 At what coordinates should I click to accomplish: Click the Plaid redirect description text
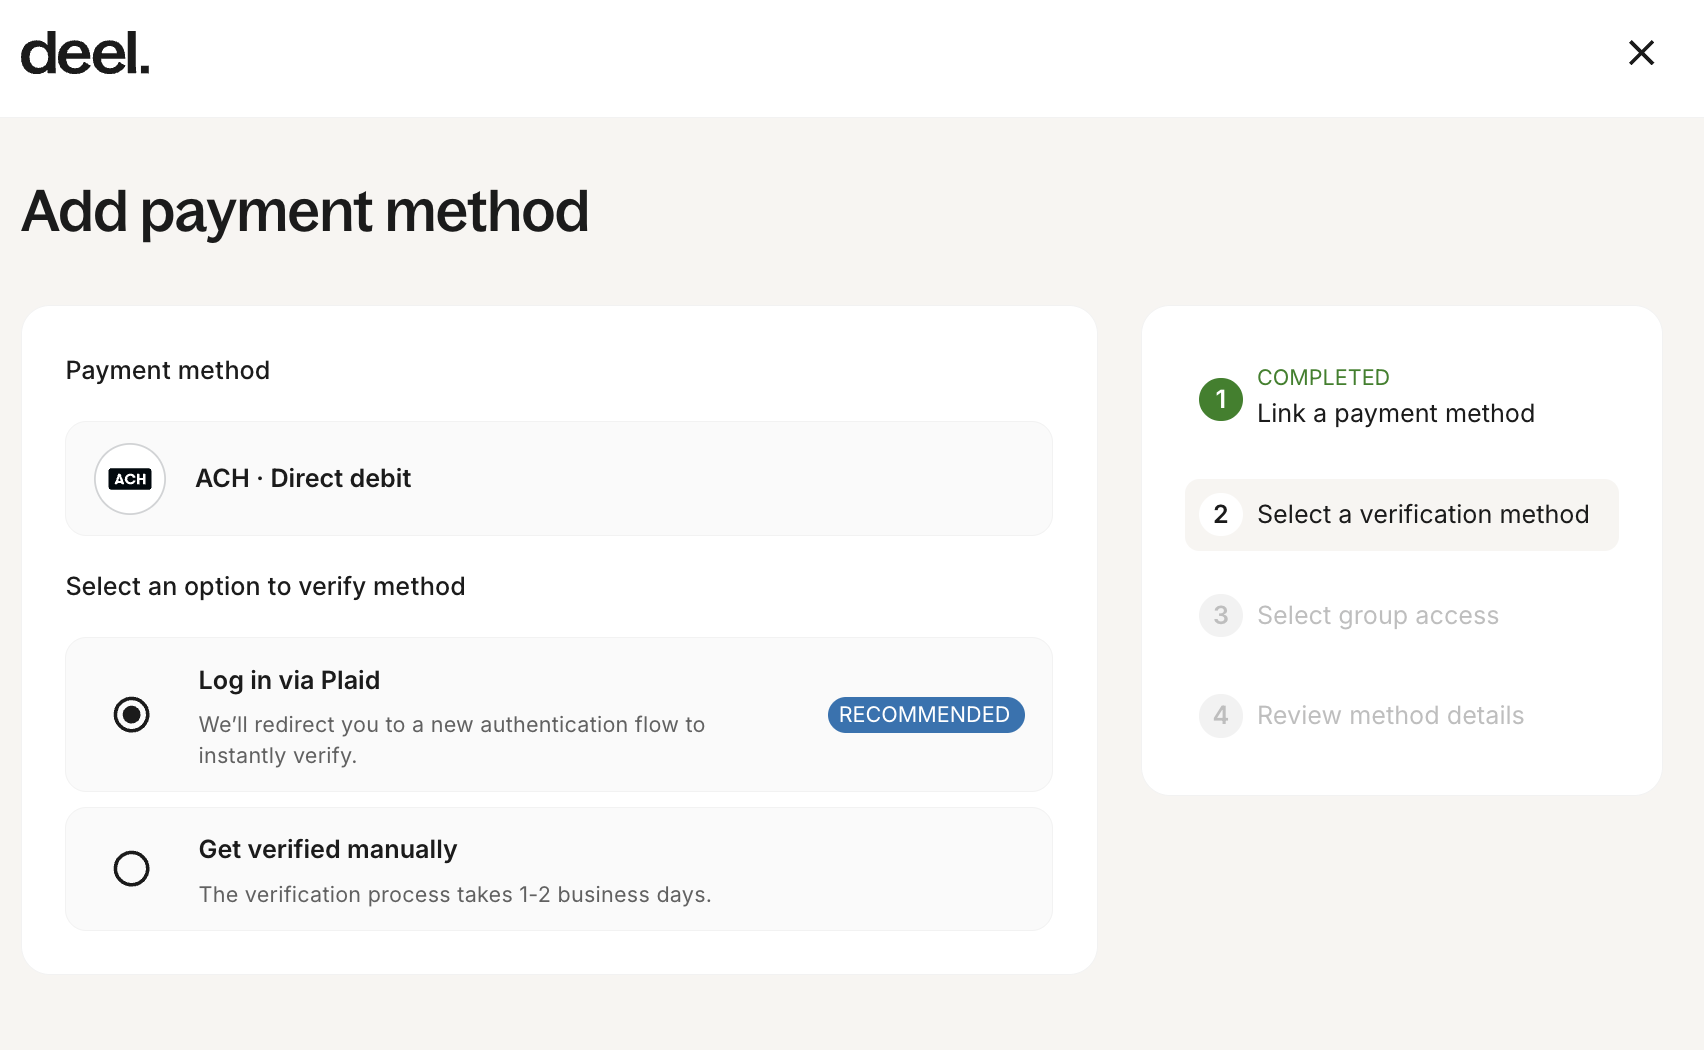point(452,740)
